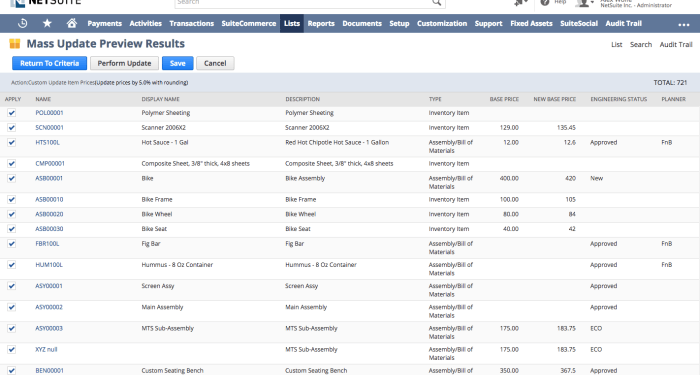The width and height of the screenshot is (700, 375).
Task: Open item ASB00001
Action: 49,178
